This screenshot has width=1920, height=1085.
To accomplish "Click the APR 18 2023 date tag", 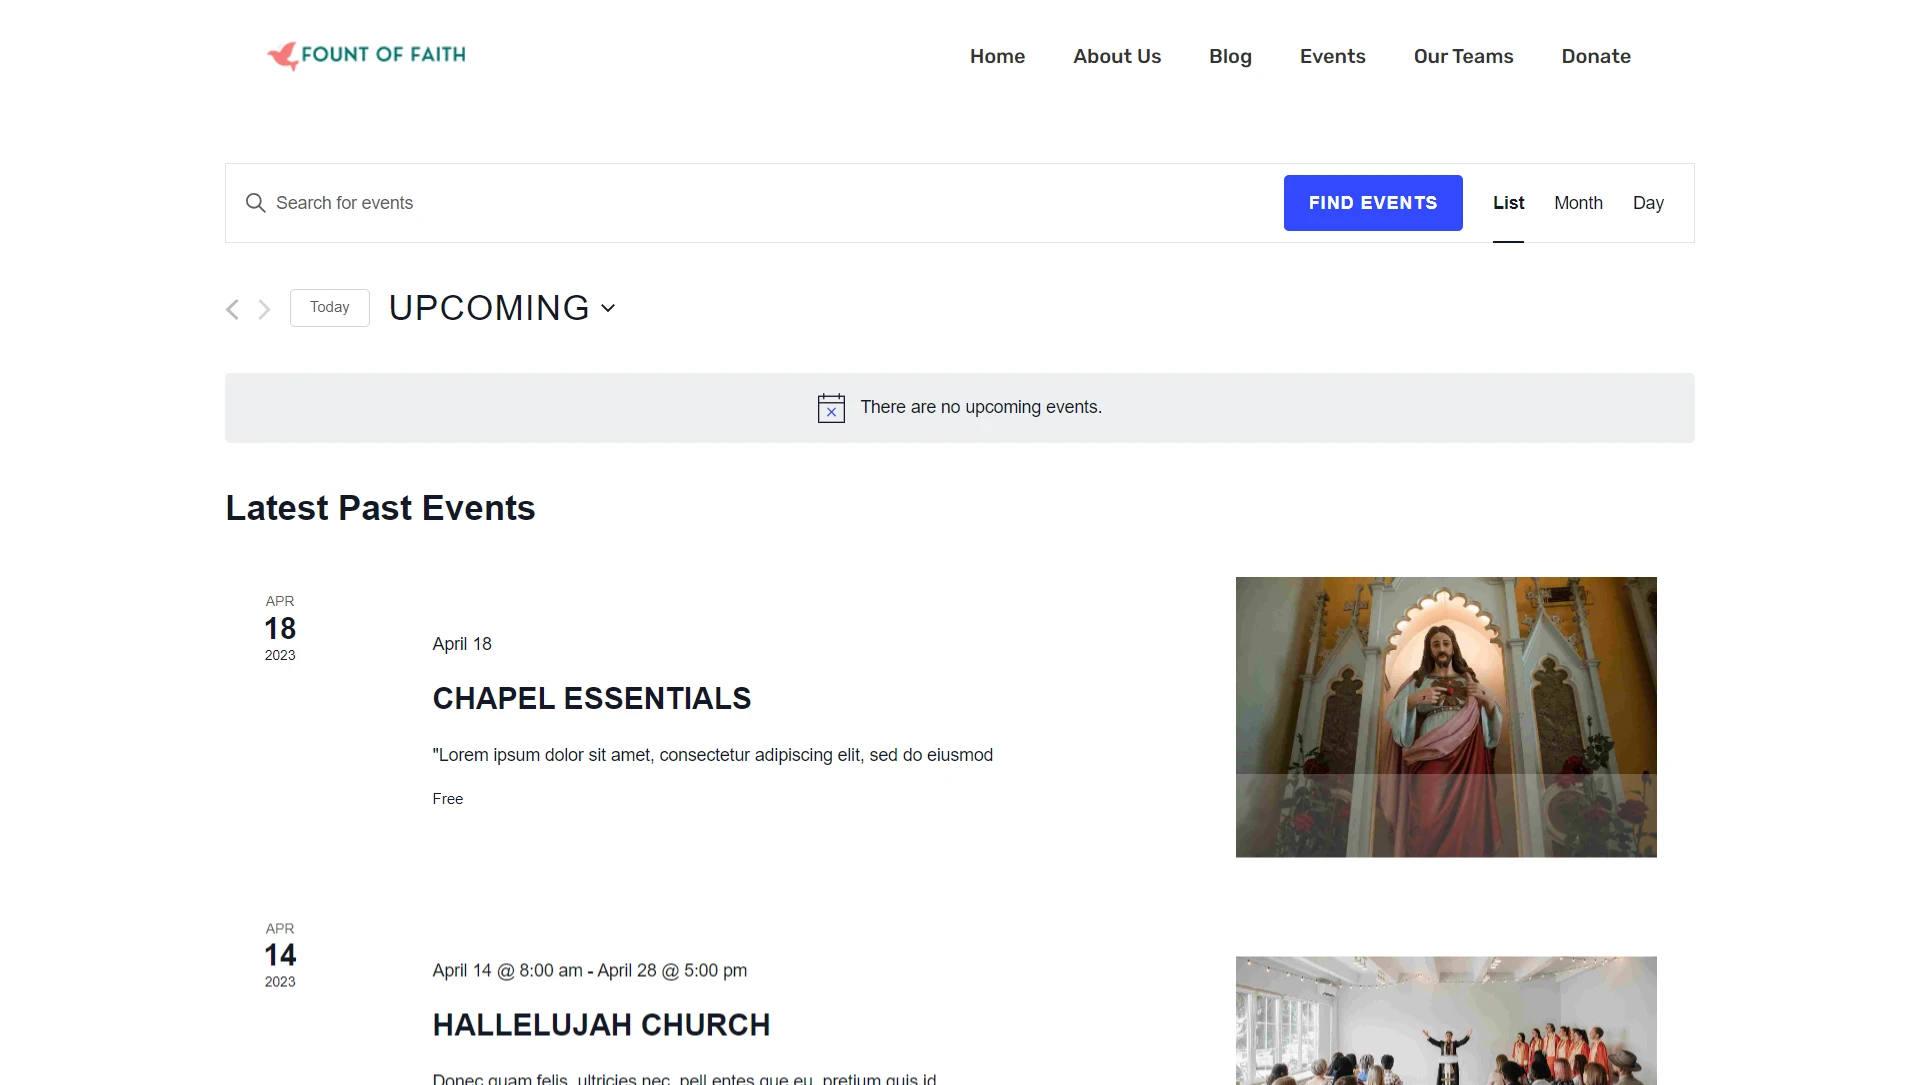I will (280, 628).
